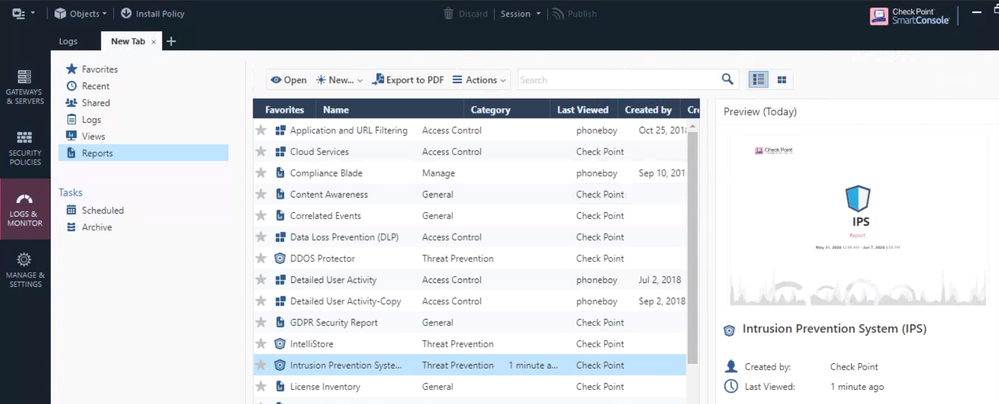Open the Security Policies view
Screen dimensions: 999x404
pos(25,148)
